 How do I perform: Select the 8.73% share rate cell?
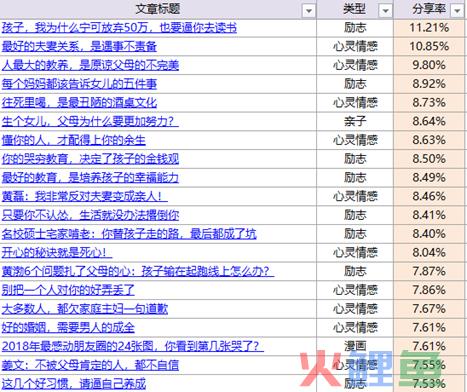click(x=429, y=102)
